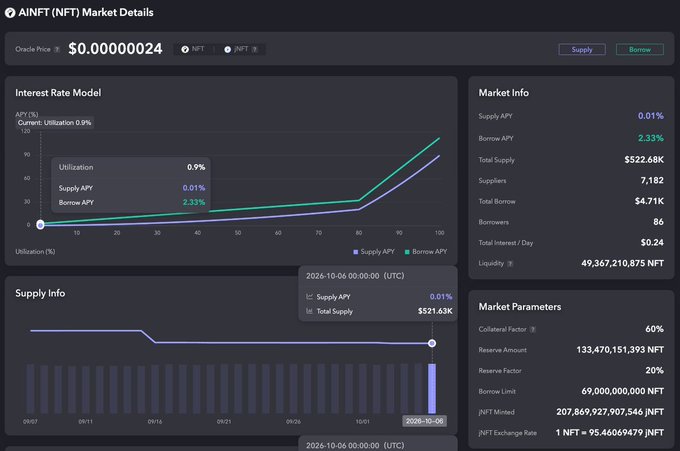This screenshot has width=680, height=451.
Task: Select the NFT token label in header
Action: (198, 49)
